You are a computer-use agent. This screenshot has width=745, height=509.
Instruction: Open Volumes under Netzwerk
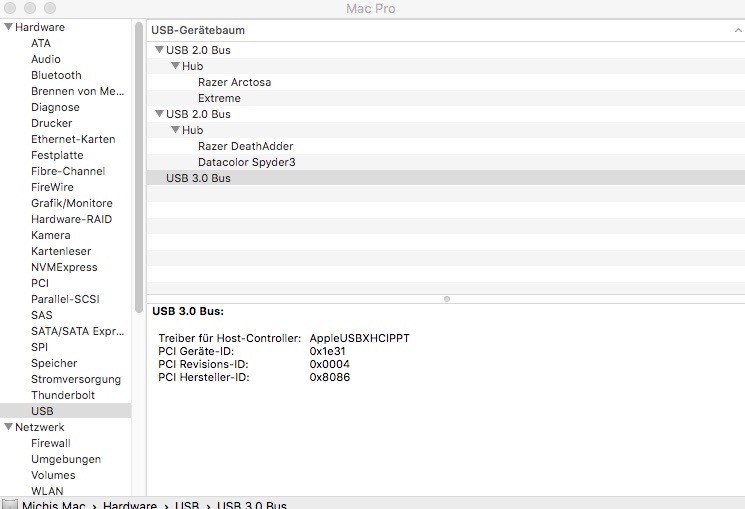point(53,475)
